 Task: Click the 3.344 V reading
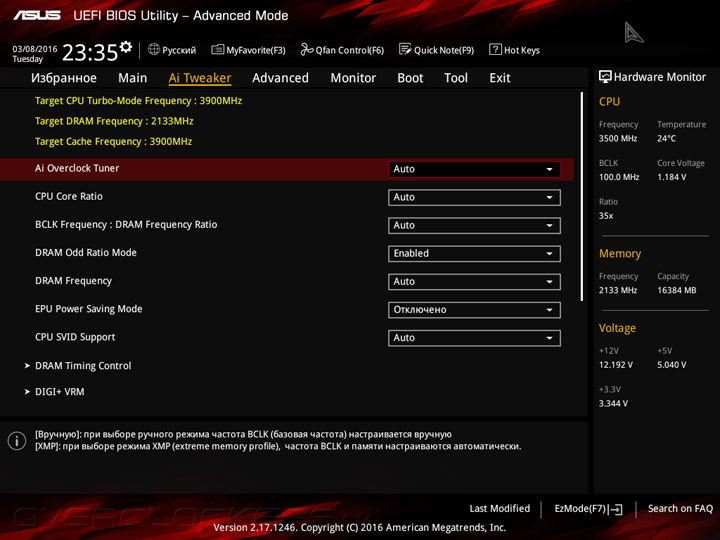point(613,403)
